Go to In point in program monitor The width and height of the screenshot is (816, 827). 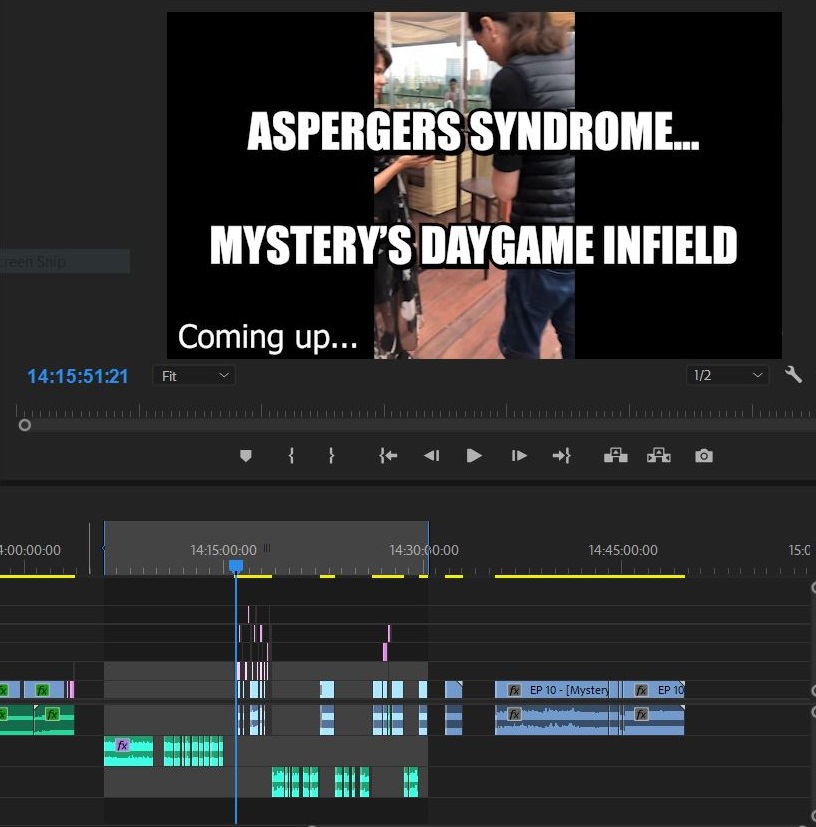tap(388, 456)
